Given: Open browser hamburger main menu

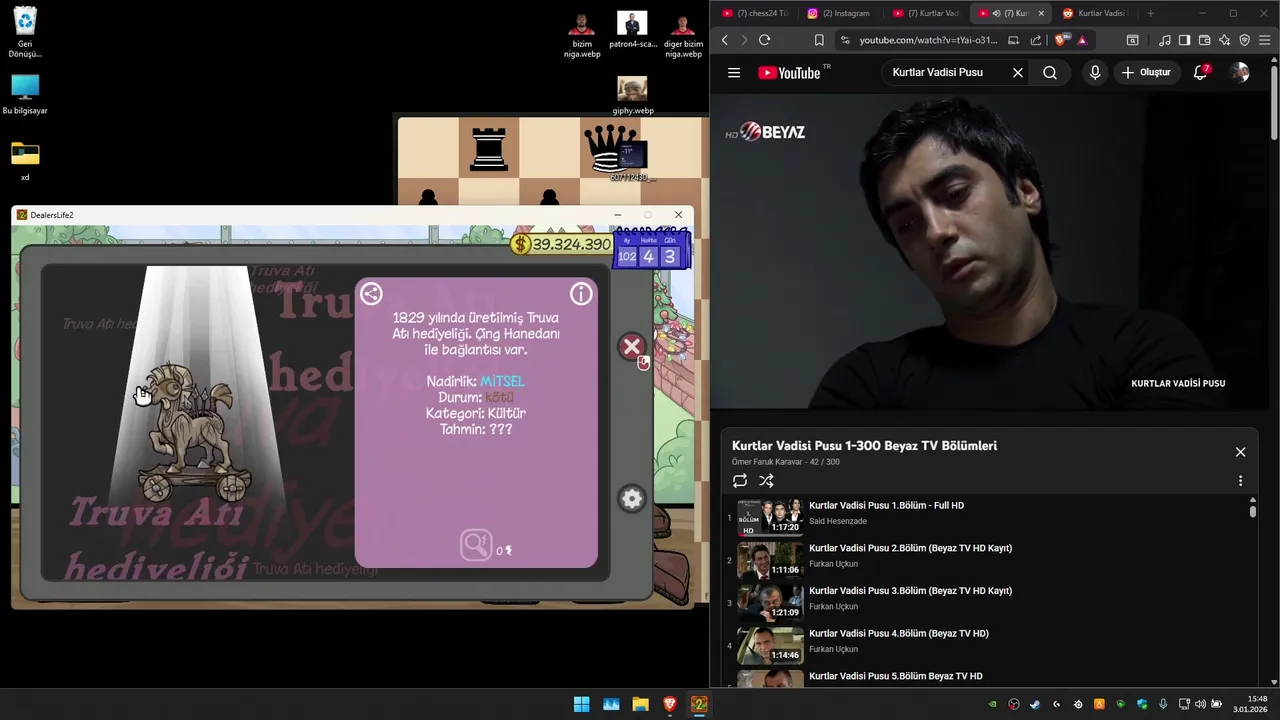Looking at the screenshot, I should (1265, 40).
